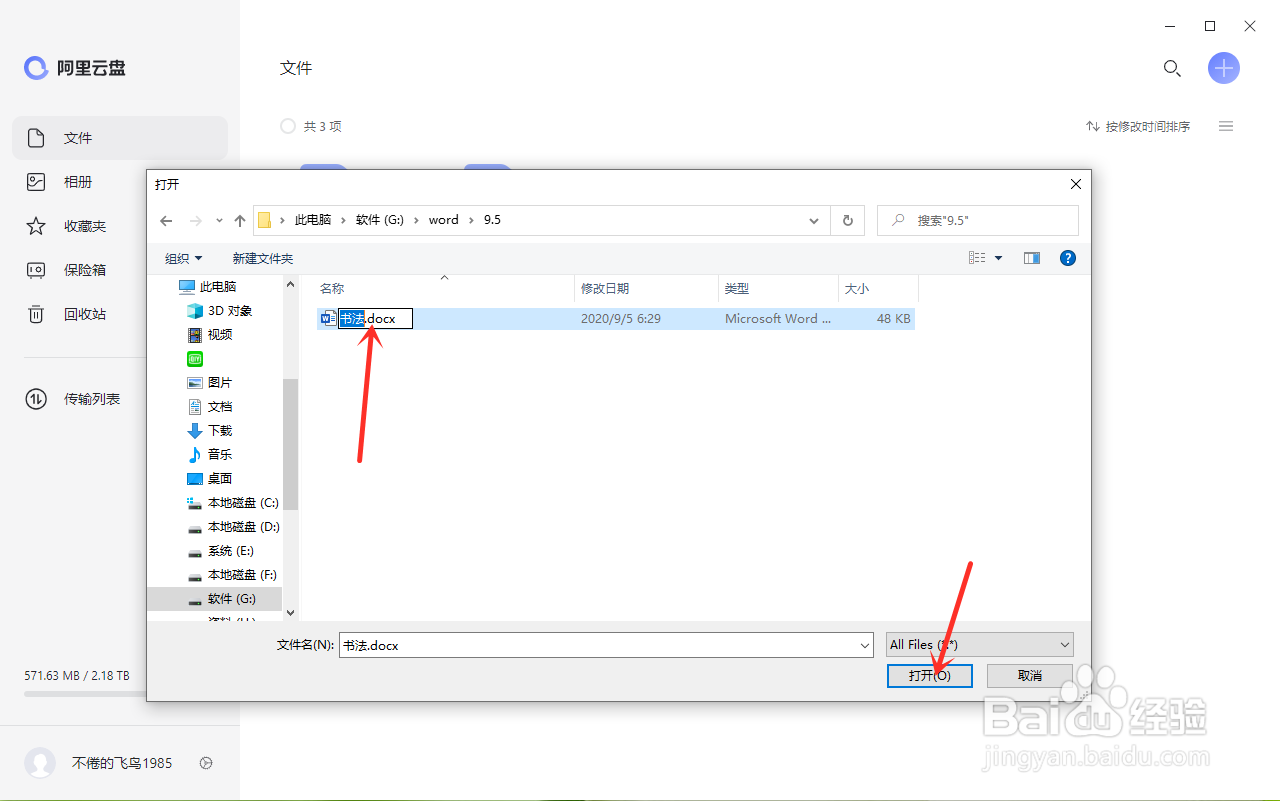This screenshot has height=801, width=1280.
Task: Select 本地磁盘 (C:) in the tree
Action: (242, 503)
